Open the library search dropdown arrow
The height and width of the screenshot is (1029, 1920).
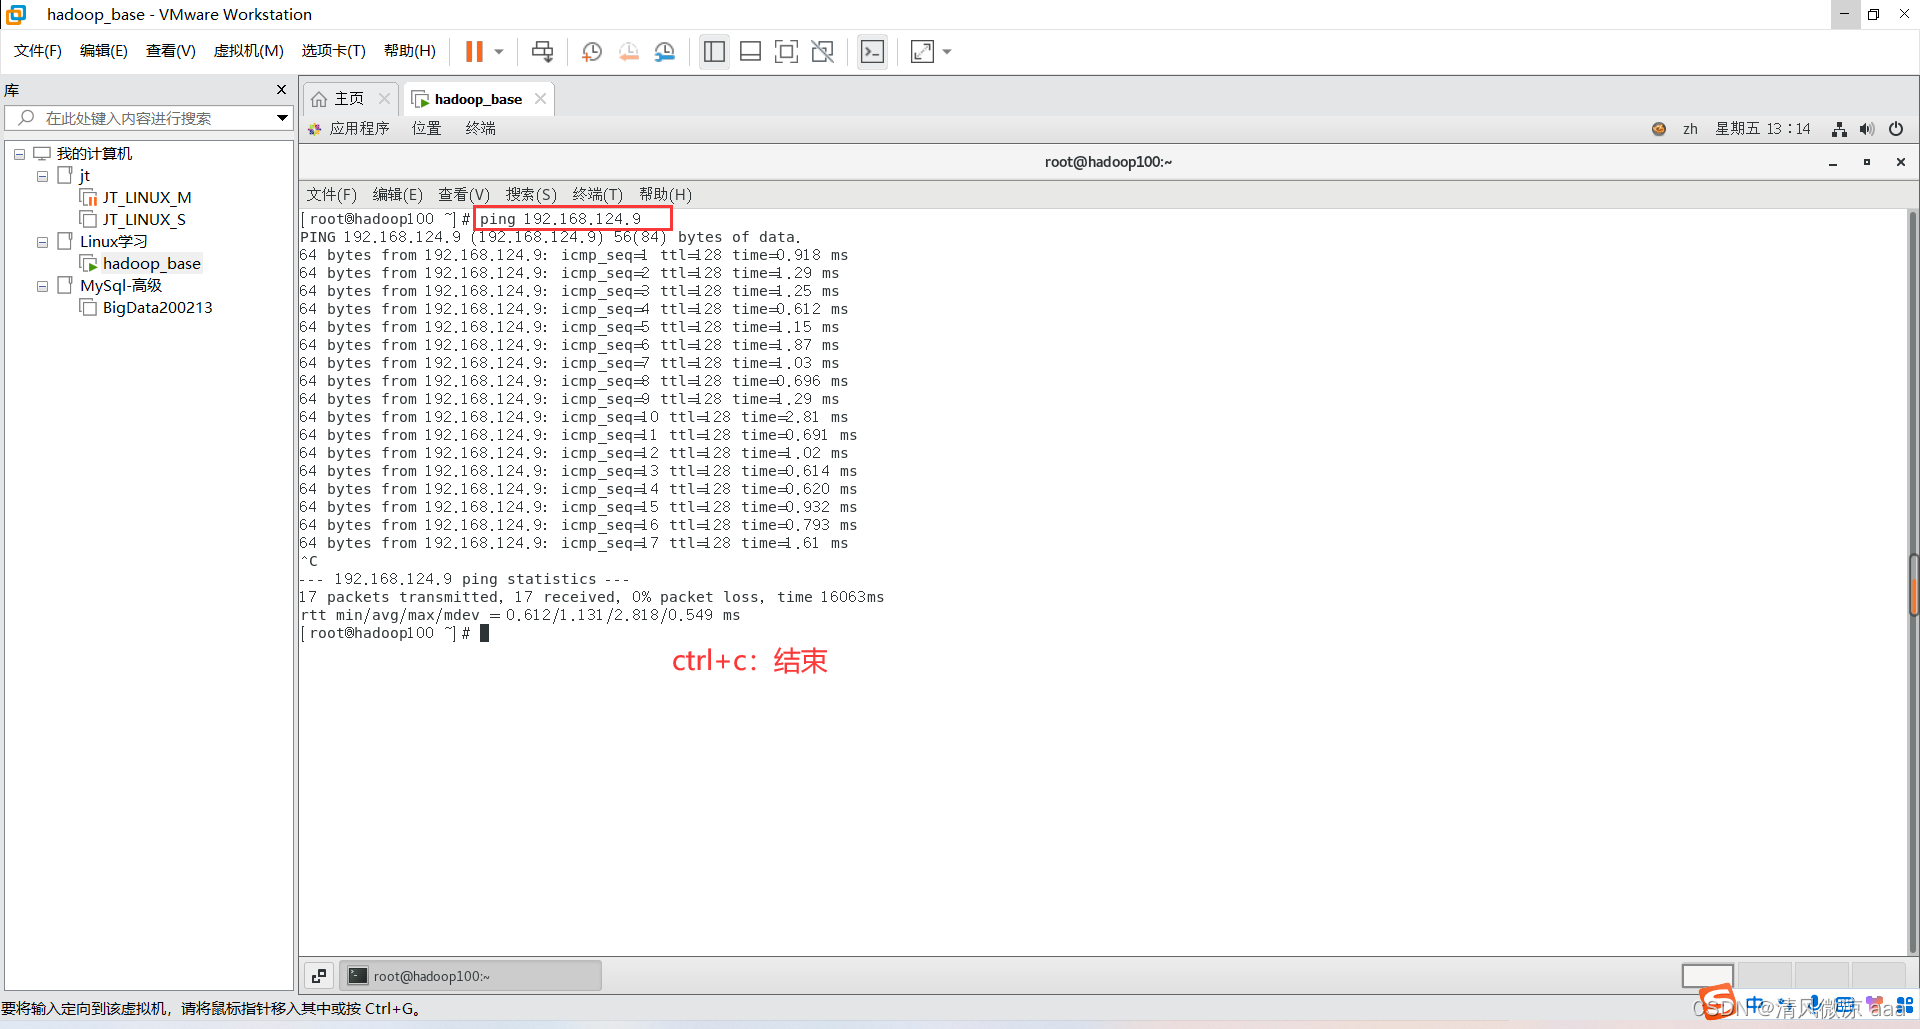point(282,118)
